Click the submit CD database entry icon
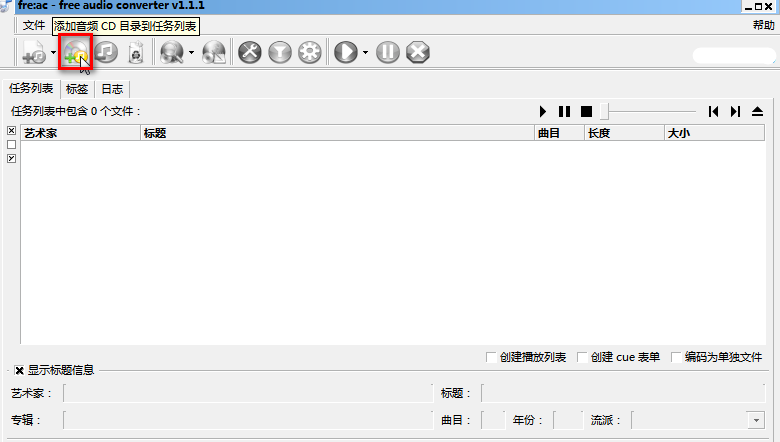The width and height of the screenshot is (780, 442). (214, 52)
